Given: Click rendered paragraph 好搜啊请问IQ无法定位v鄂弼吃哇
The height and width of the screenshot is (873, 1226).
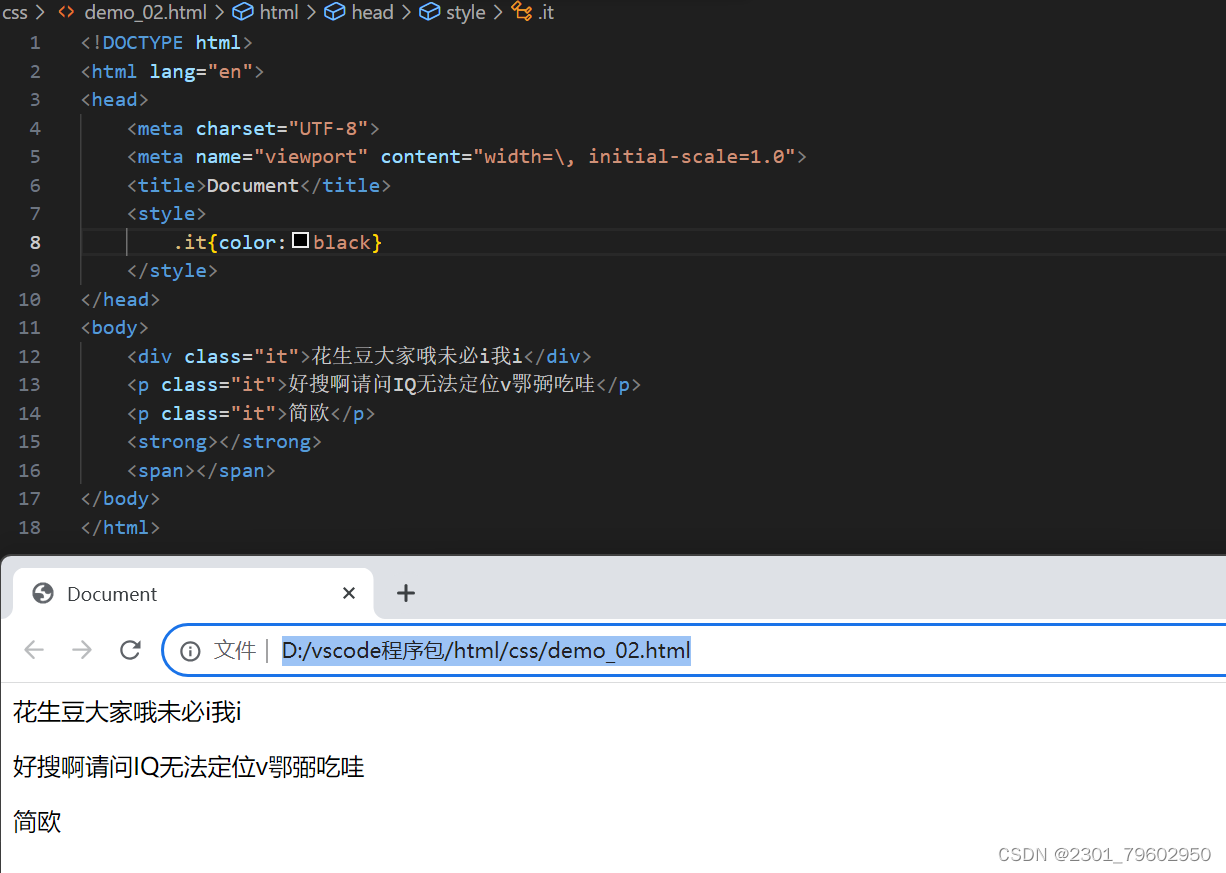Looking at the screenshot, I should [x=189, y=767].
